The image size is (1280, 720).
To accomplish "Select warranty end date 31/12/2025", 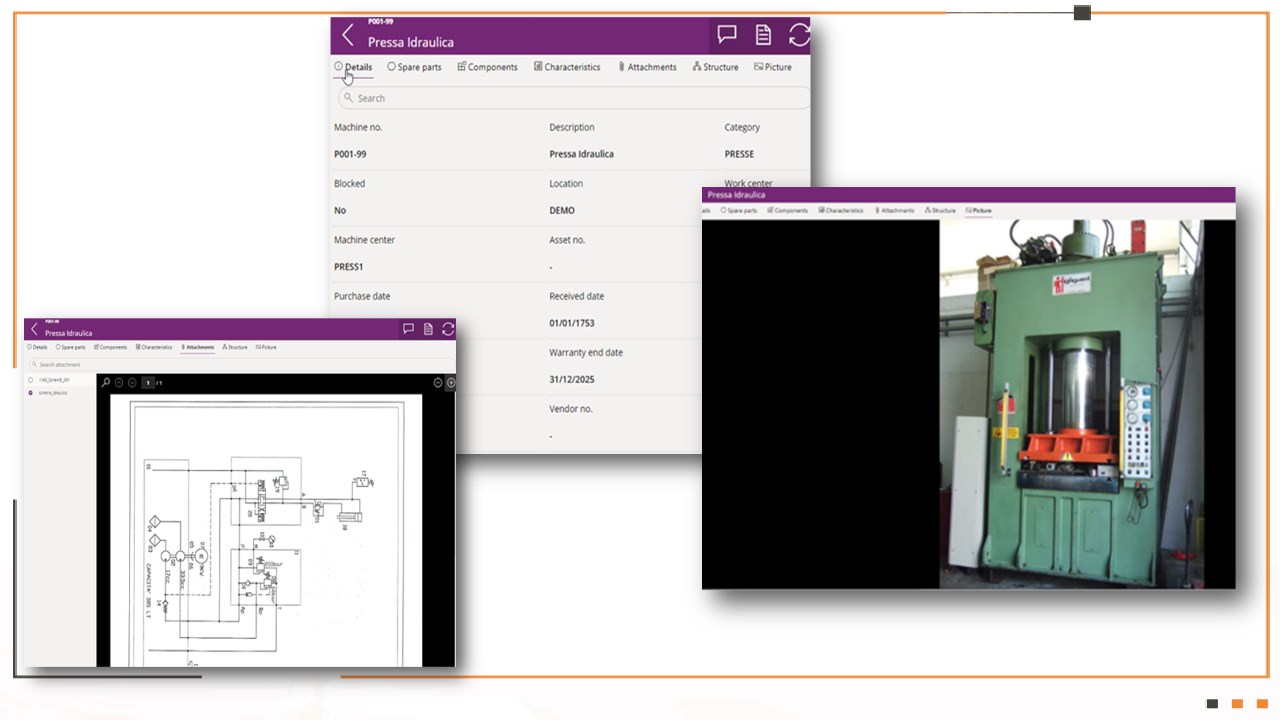I will pyautogui.click(x=572, y=380).
